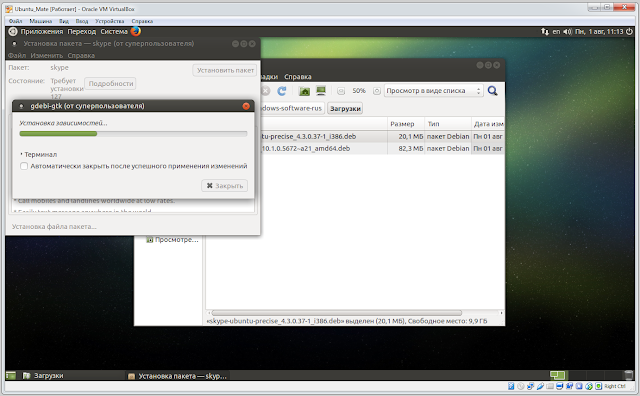Click the VirtualBox video capture status icon
This screenshot has width=640, height=396.
[x=569, y=386]
